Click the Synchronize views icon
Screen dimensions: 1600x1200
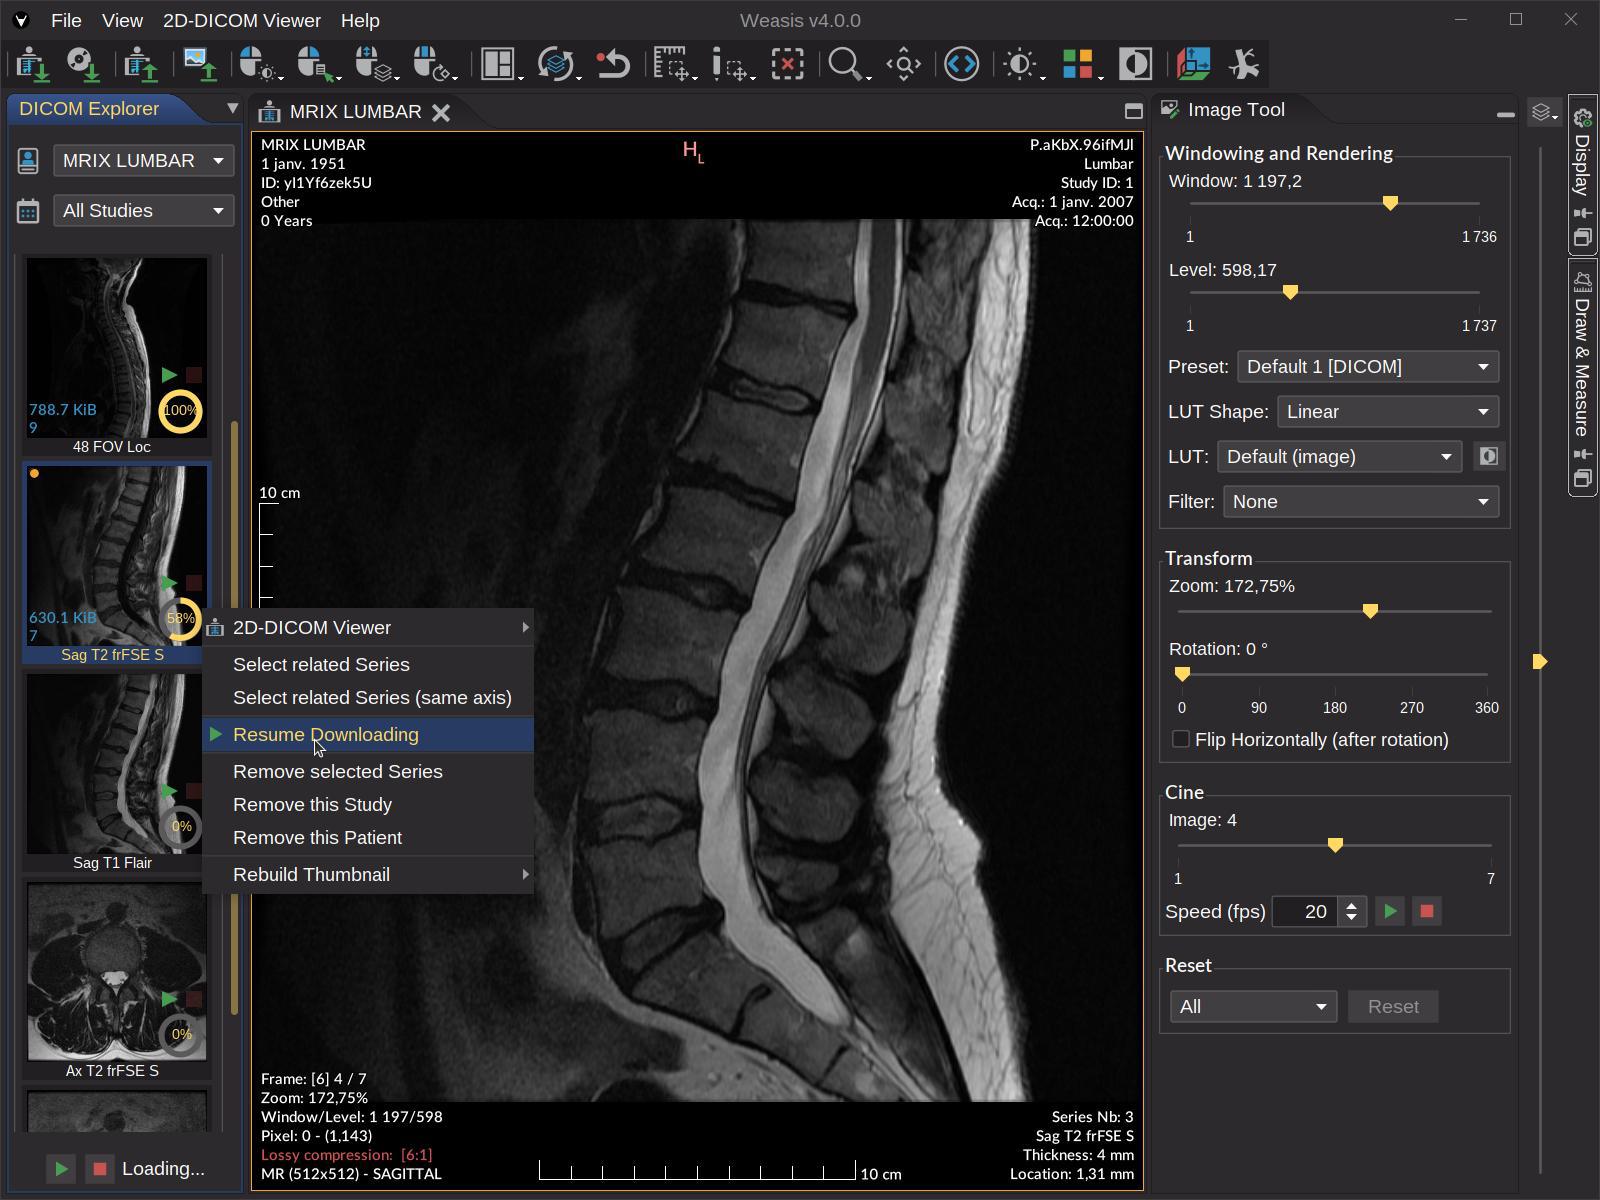558,63
